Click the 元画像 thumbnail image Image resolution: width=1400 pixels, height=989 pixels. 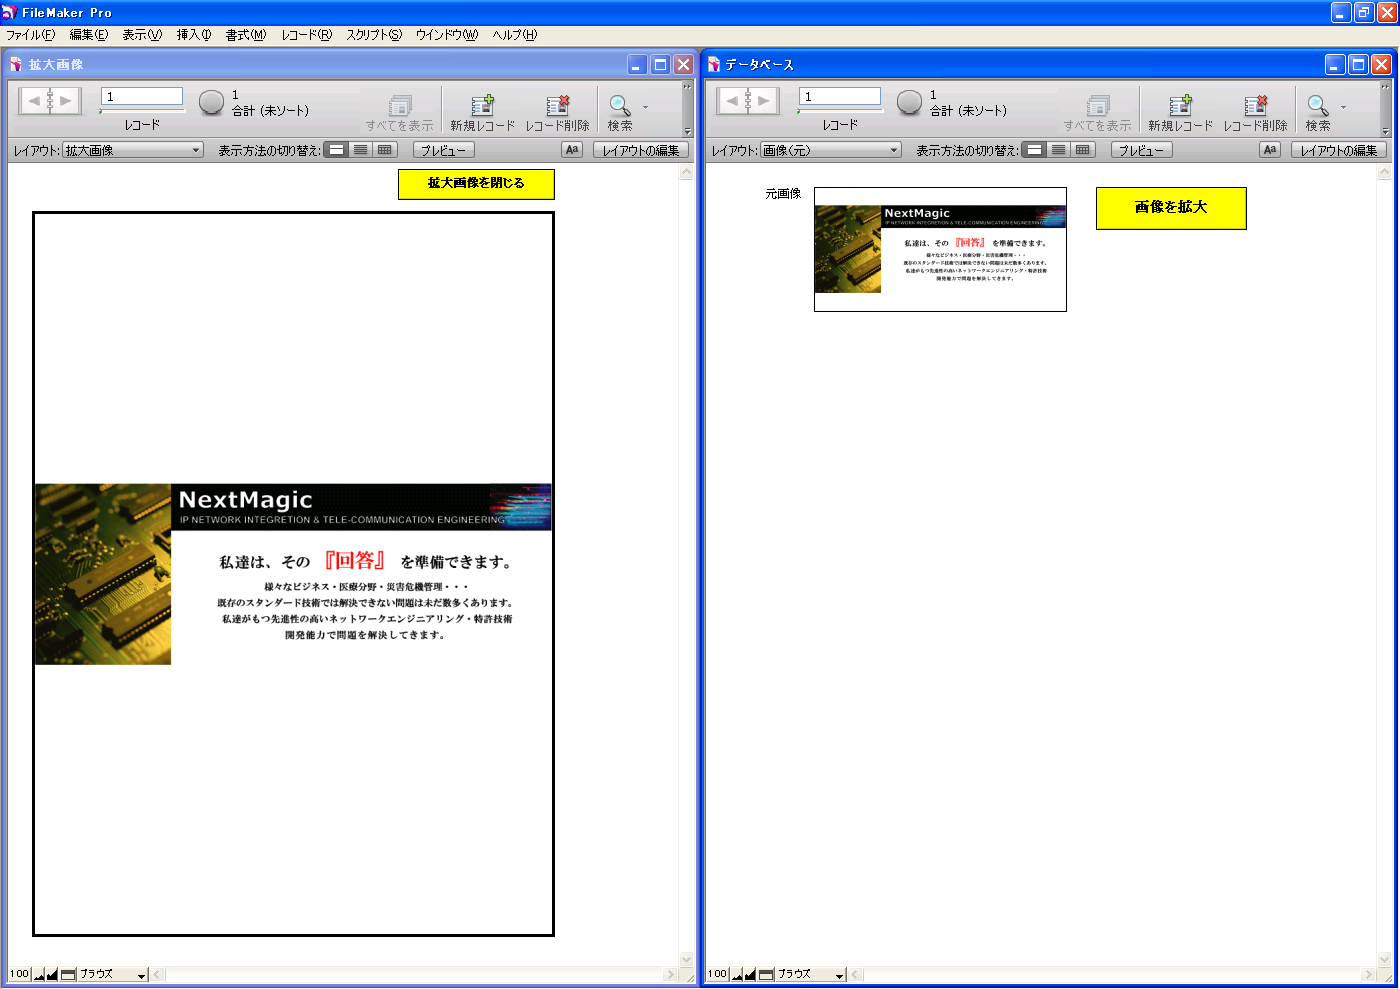point(940,249)
